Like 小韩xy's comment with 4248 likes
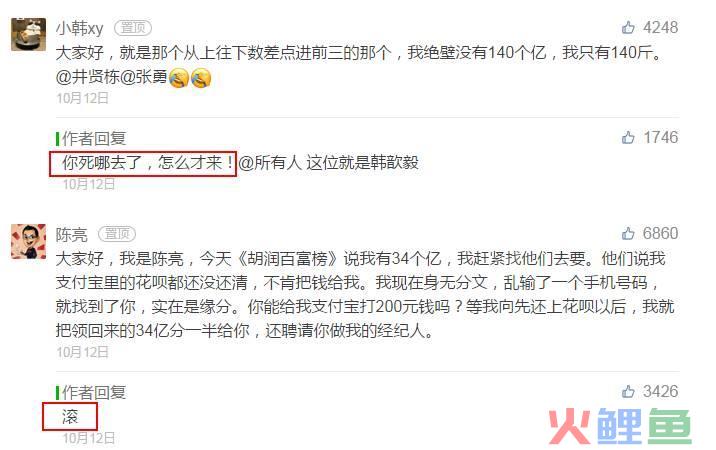This screenshot has height=450, width=716. 628,27
